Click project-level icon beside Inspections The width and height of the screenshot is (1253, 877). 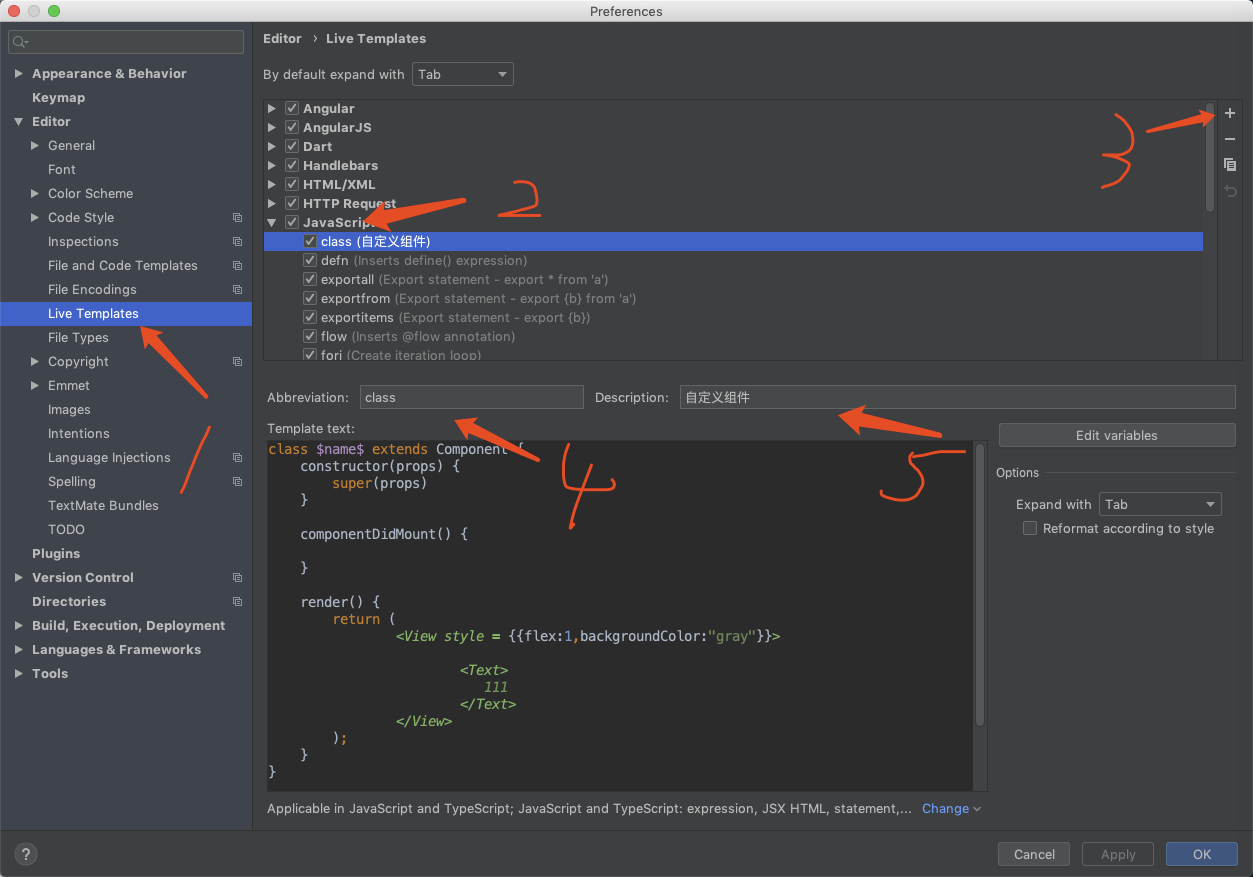(237, 241)
